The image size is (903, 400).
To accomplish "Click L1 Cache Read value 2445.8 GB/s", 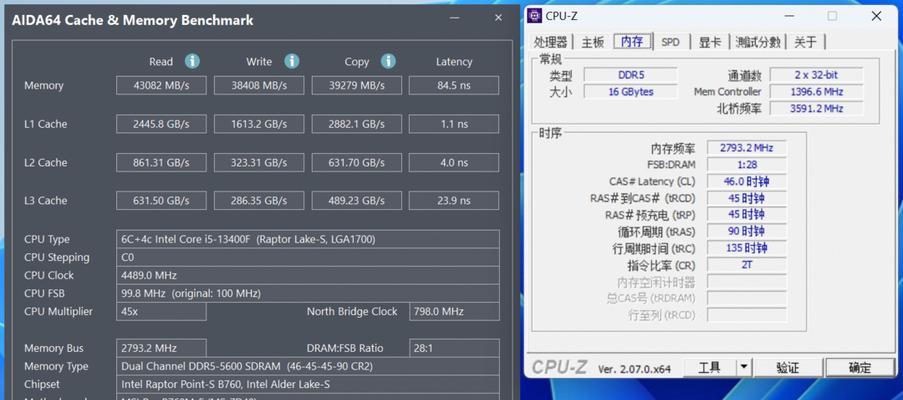I will click(x=161, y=124).
